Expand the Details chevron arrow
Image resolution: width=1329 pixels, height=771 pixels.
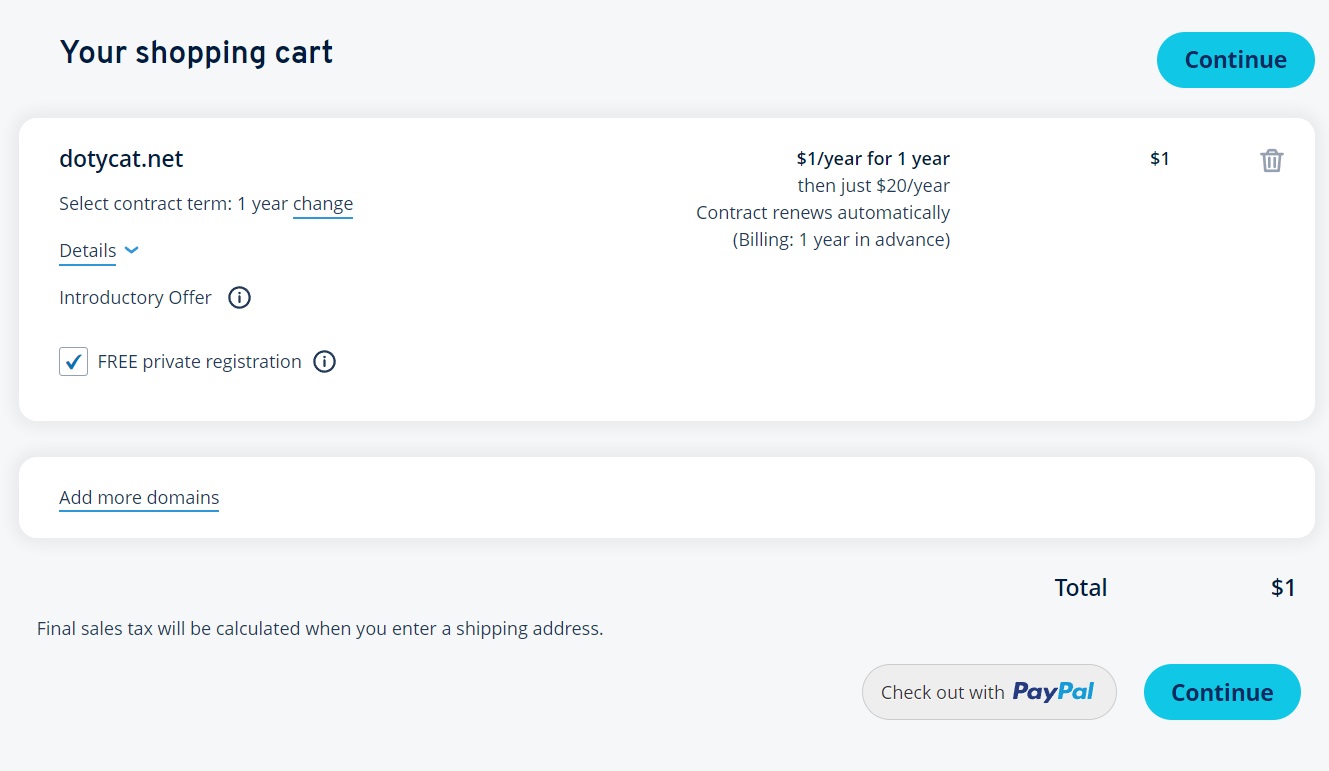[x=132, y=250]
